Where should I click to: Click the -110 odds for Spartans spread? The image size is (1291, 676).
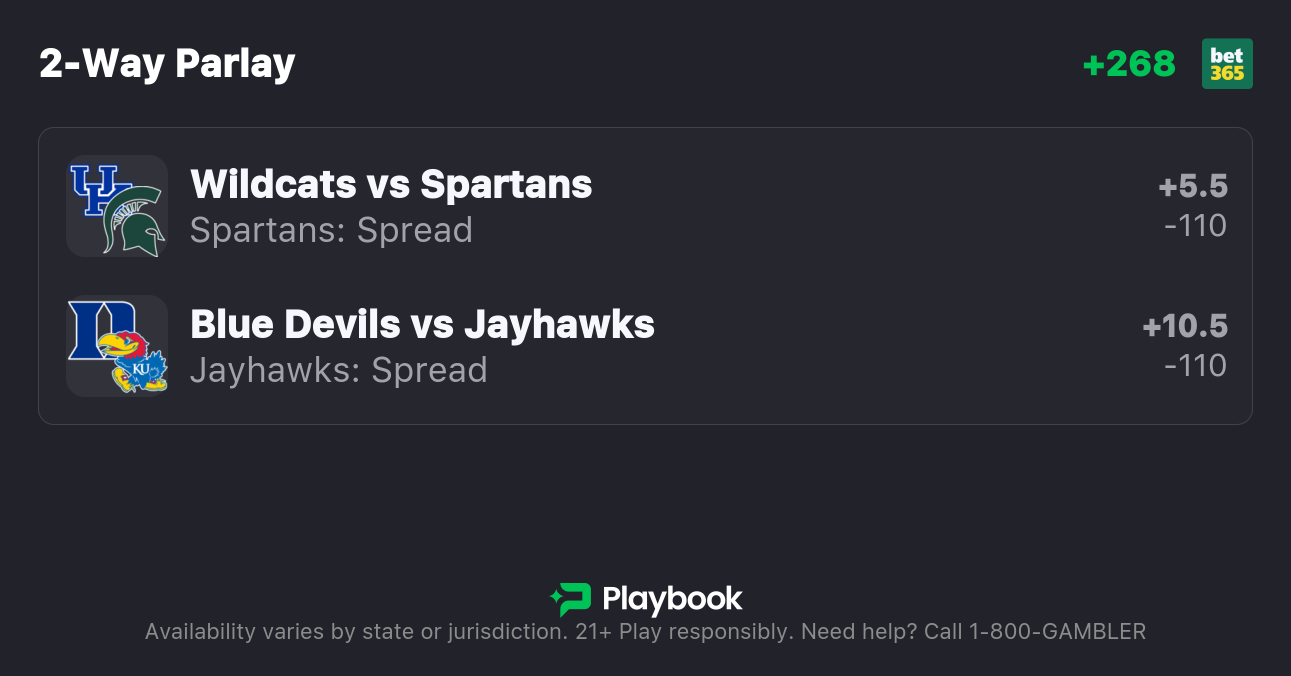(1195, 226)
